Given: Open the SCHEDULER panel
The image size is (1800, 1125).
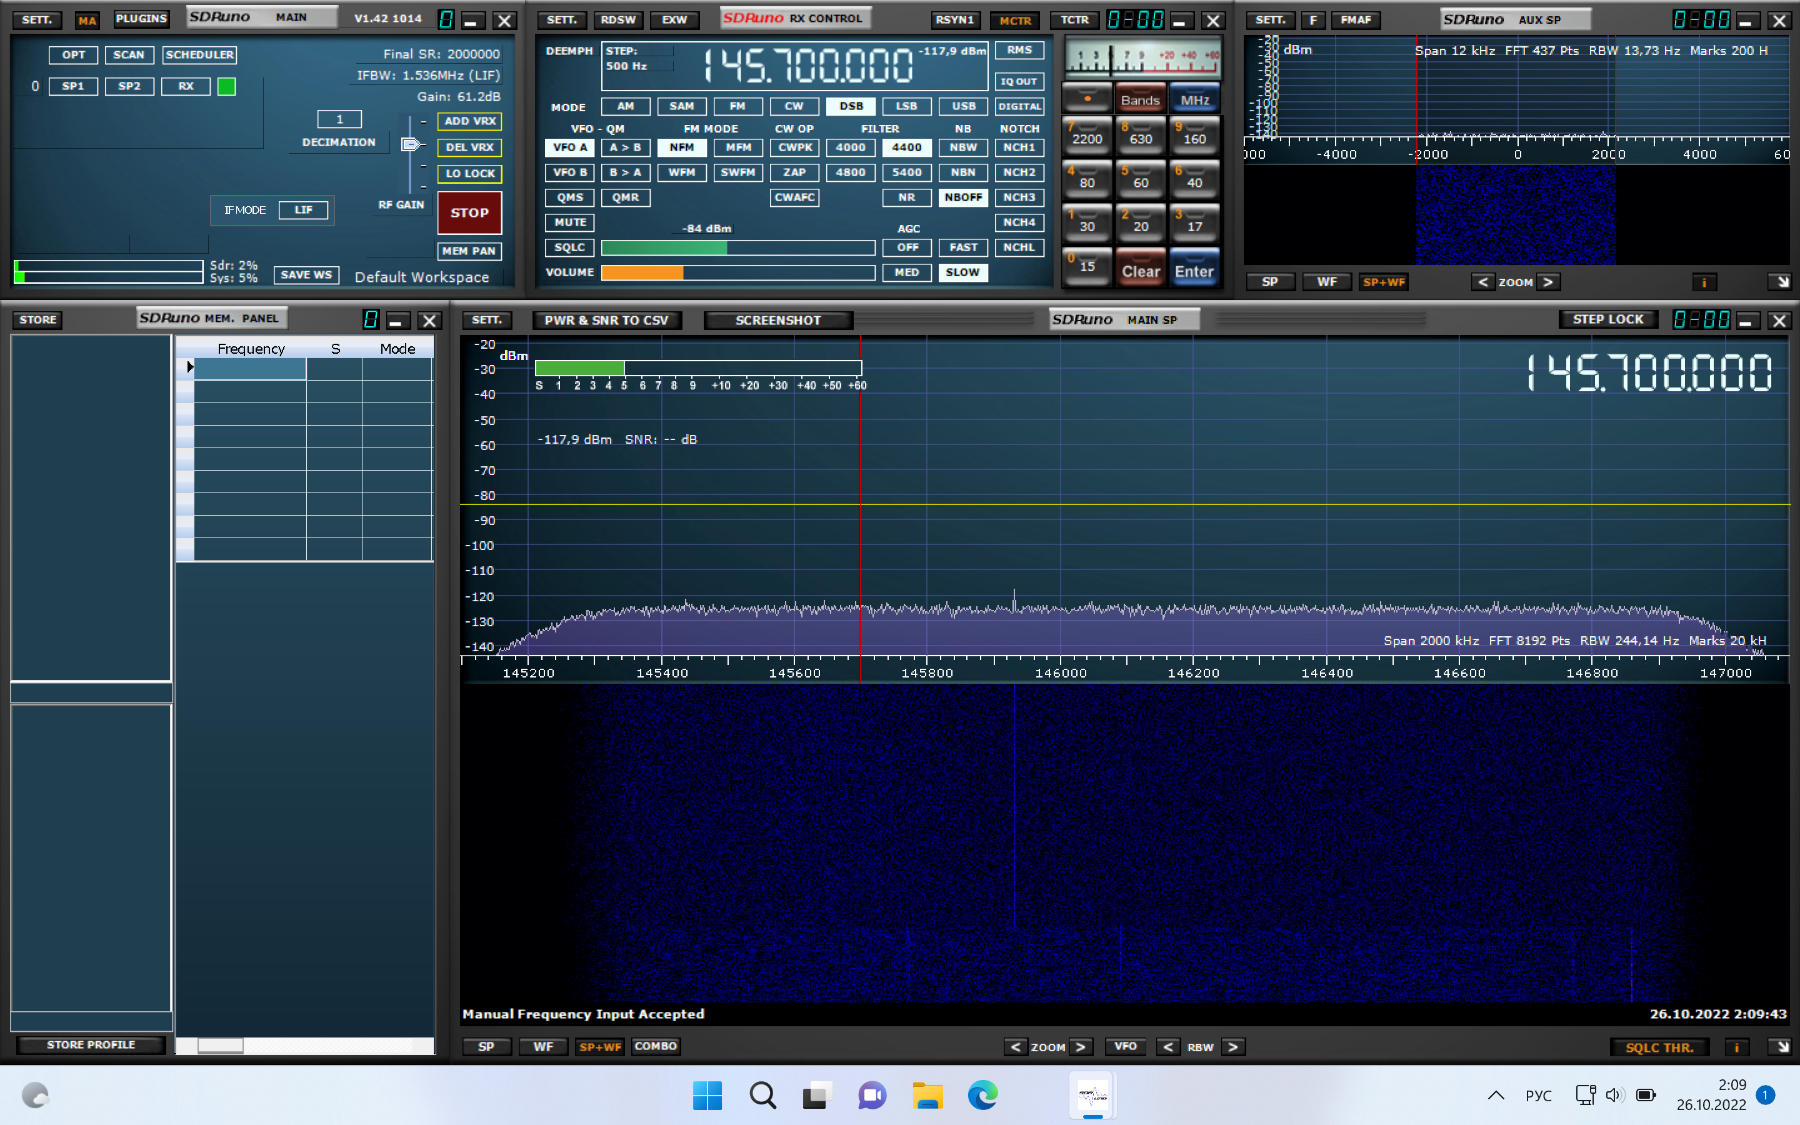Looking at the screenshot, I should pos(200,55).
